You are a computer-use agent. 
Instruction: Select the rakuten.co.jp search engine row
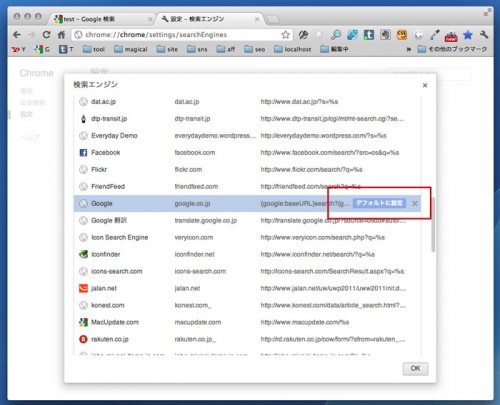pyautogui.click(x=247, y=339)
